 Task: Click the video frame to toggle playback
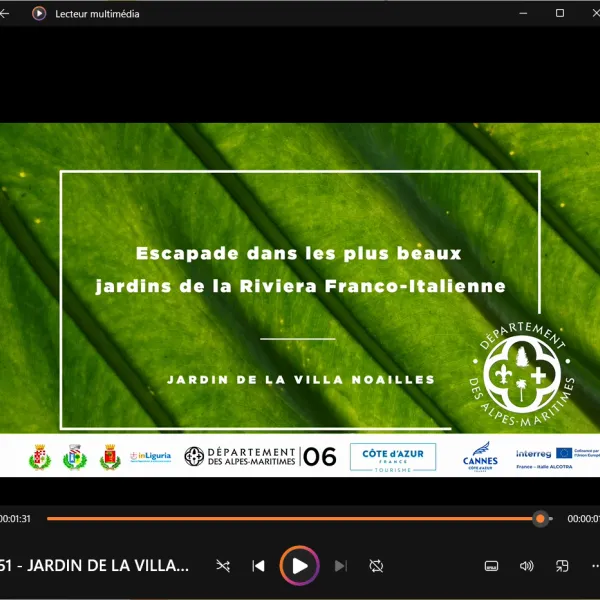300,300
